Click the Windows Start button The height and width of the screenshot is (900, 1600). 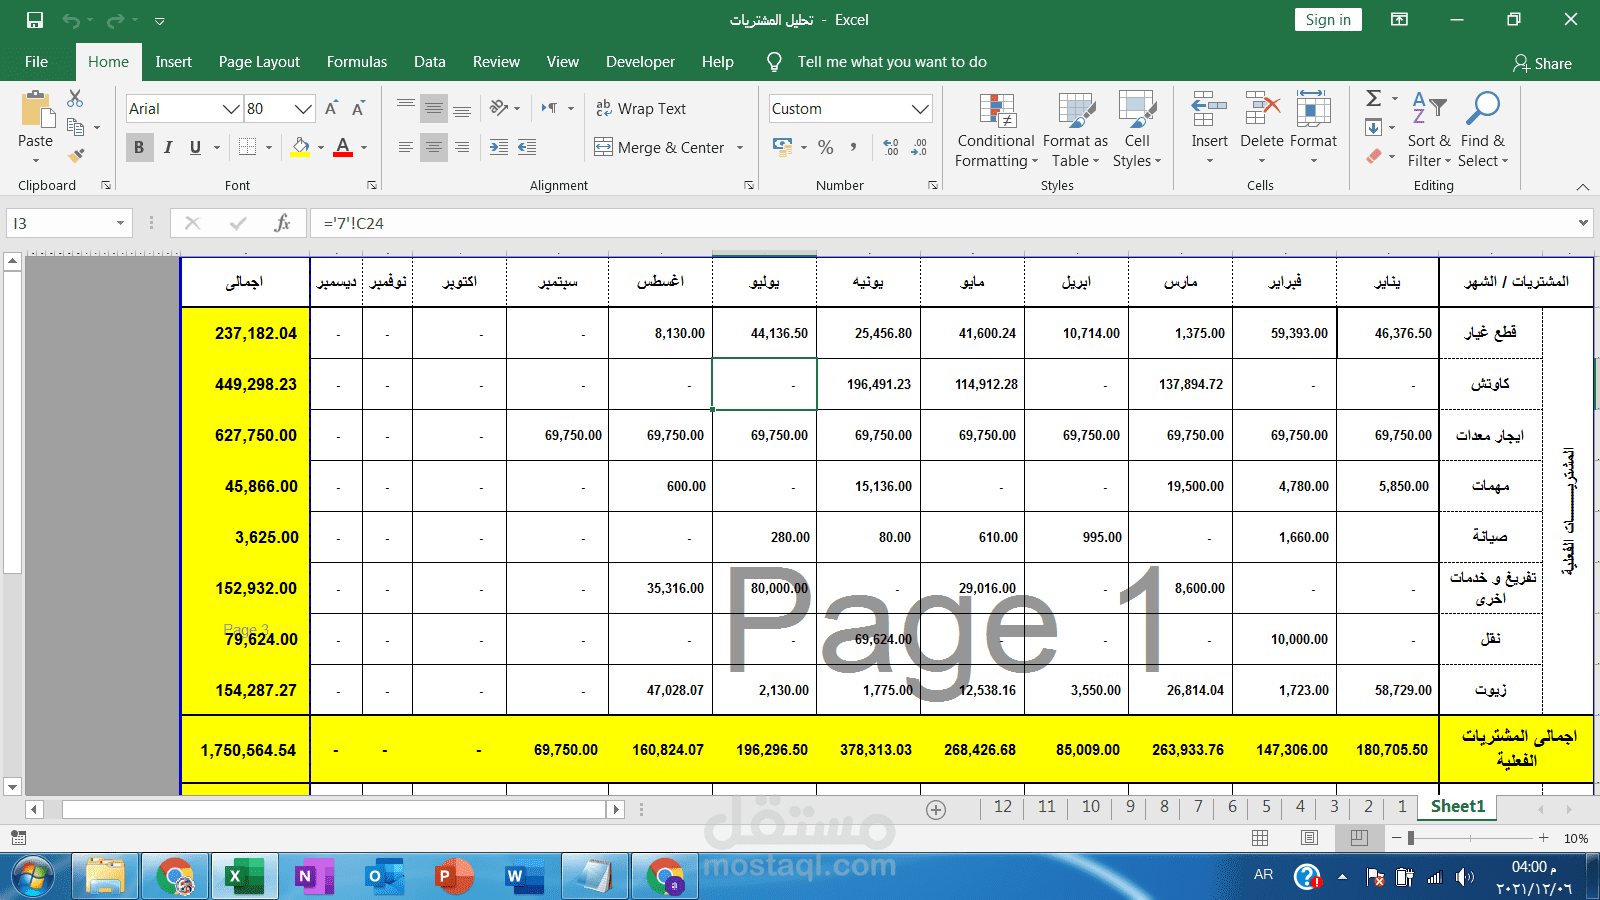32,877
